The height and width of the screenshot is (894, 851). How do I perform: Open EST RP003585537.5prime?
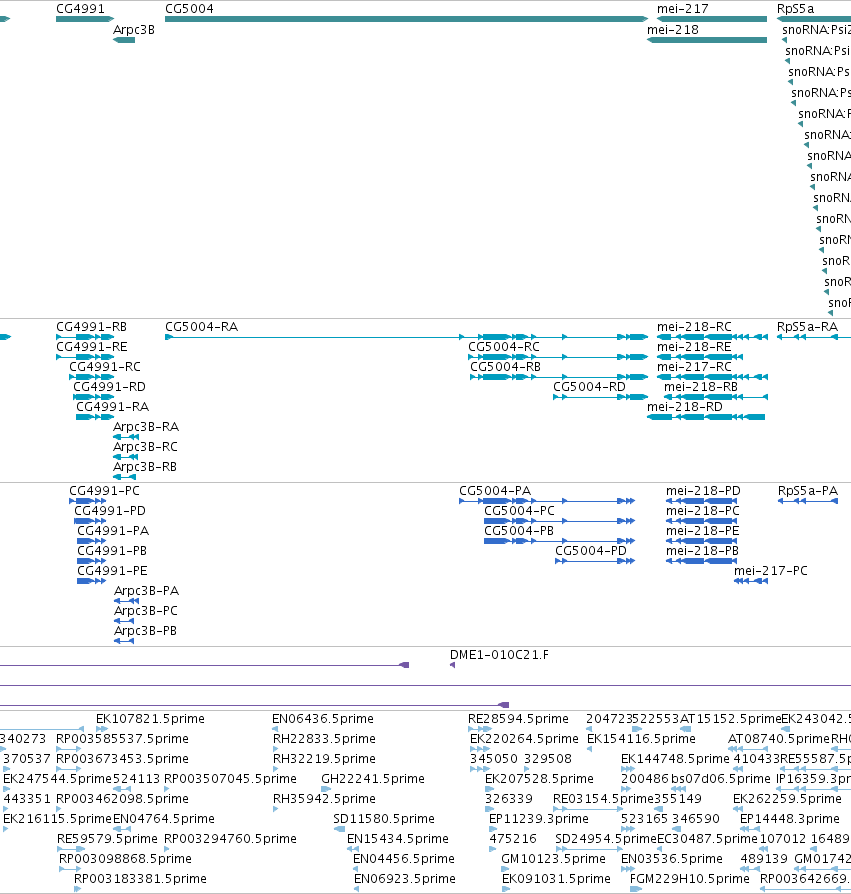coord(122,739)
